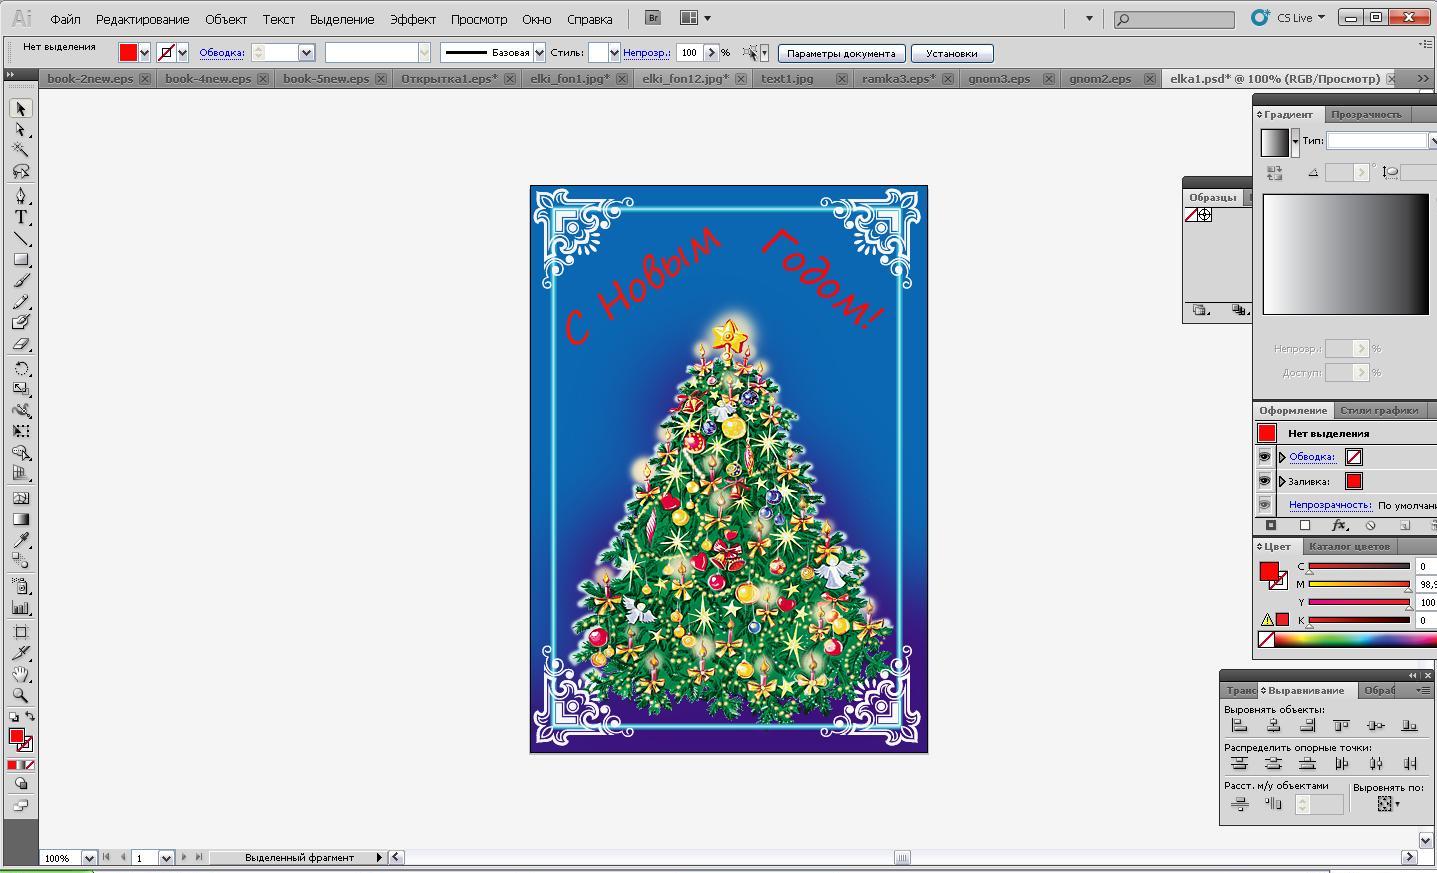Click the Параметры документа button
Viewport: 1437px width, 873px height.
[x=841, y=53]
